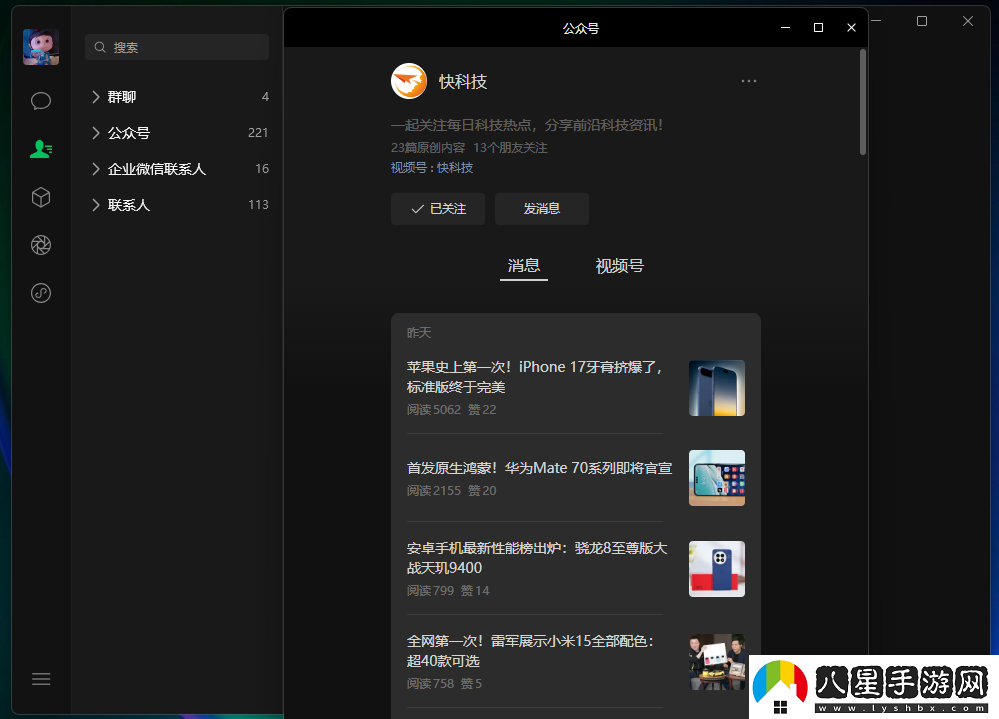
Task: Click inside the 搜索 search field
Action: (176, 46)
